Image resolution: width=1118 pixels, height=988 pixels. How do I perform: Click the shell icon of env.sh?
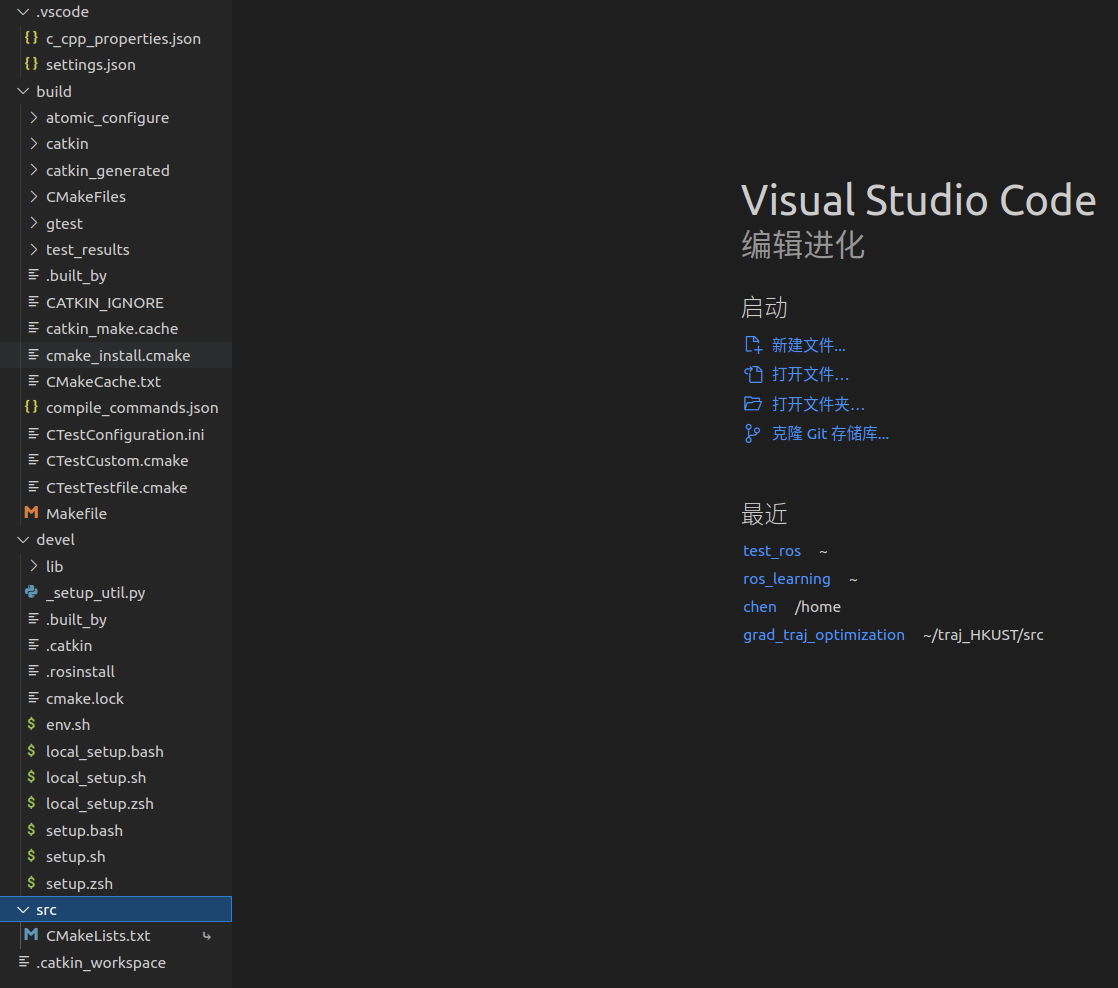(31, 724)
